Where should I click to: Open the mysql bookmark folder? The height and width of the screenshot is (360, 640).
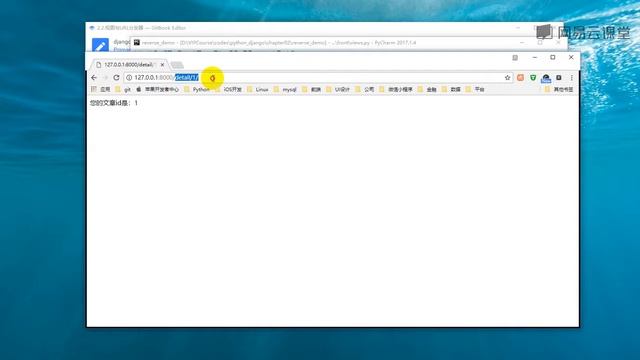[285, 89]
